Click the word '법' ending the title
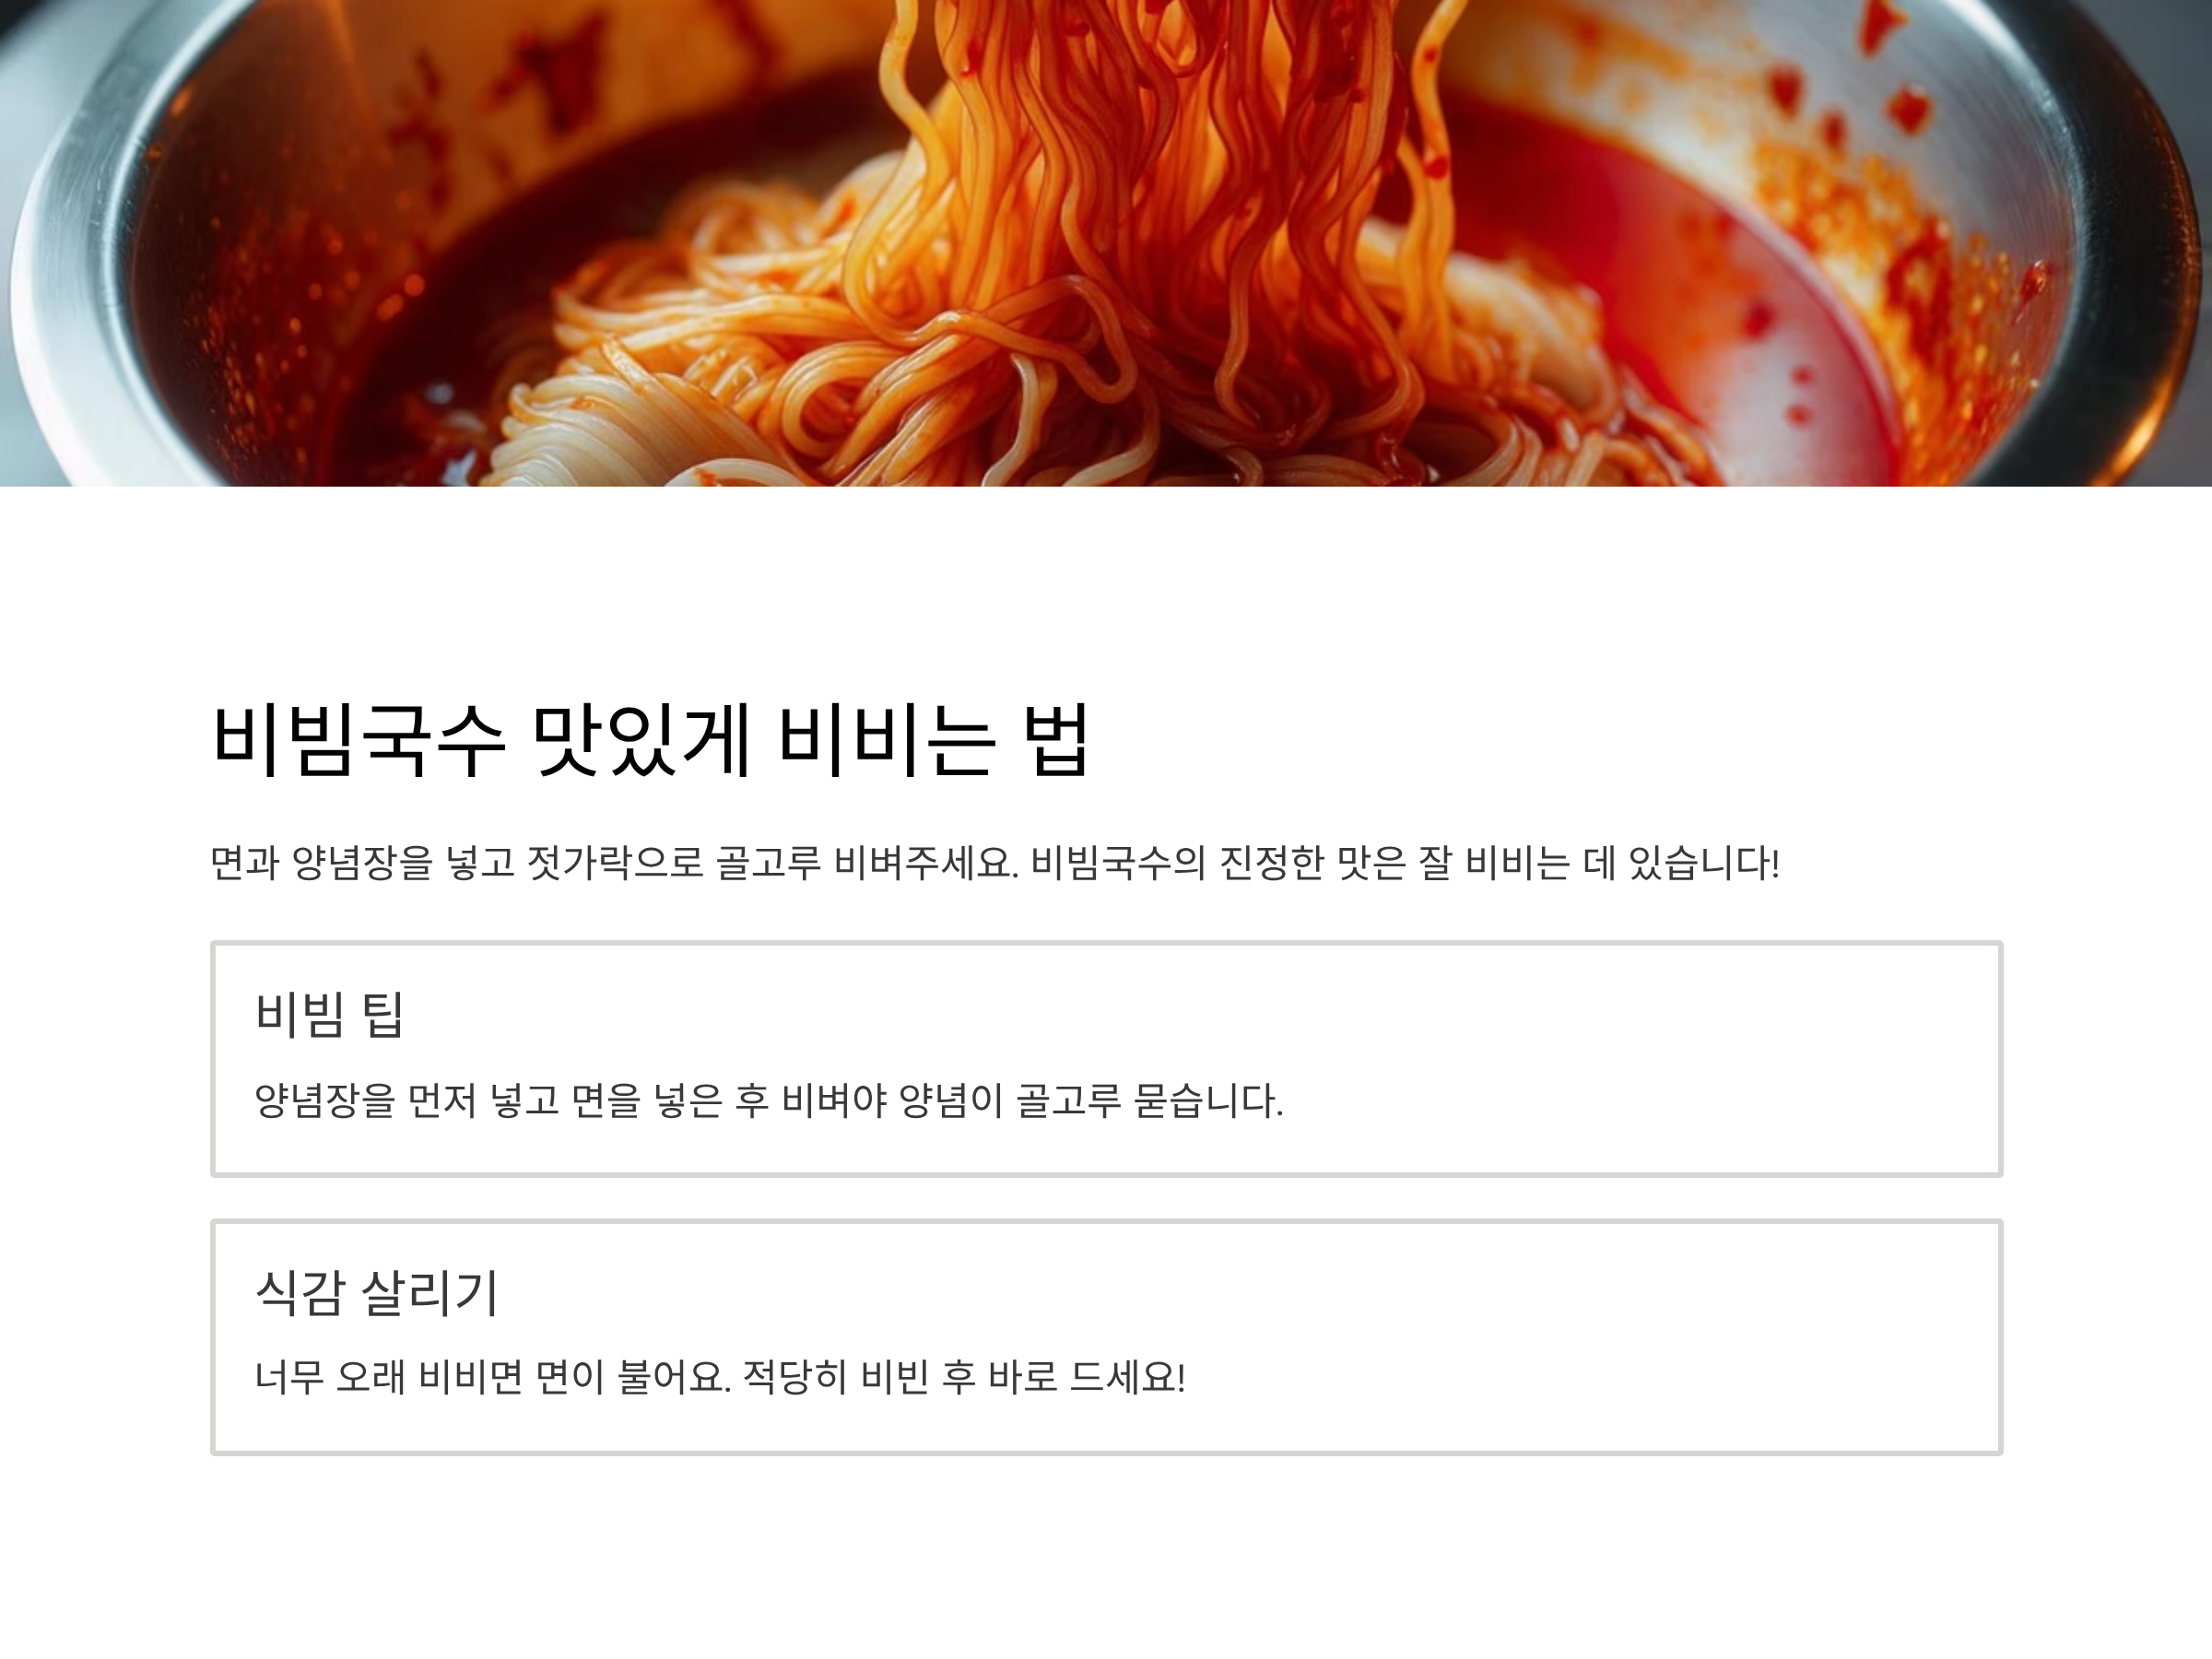The width and height of the screenshot is (2212, 1659). pyautogui.click(x=1057, y=741)
